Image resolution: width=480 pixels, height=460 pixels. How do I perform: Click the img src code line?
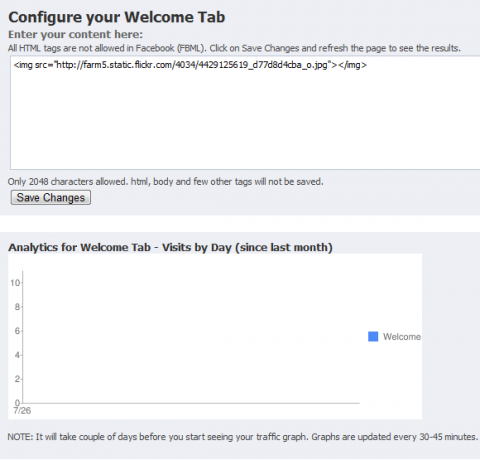[190, 65]
